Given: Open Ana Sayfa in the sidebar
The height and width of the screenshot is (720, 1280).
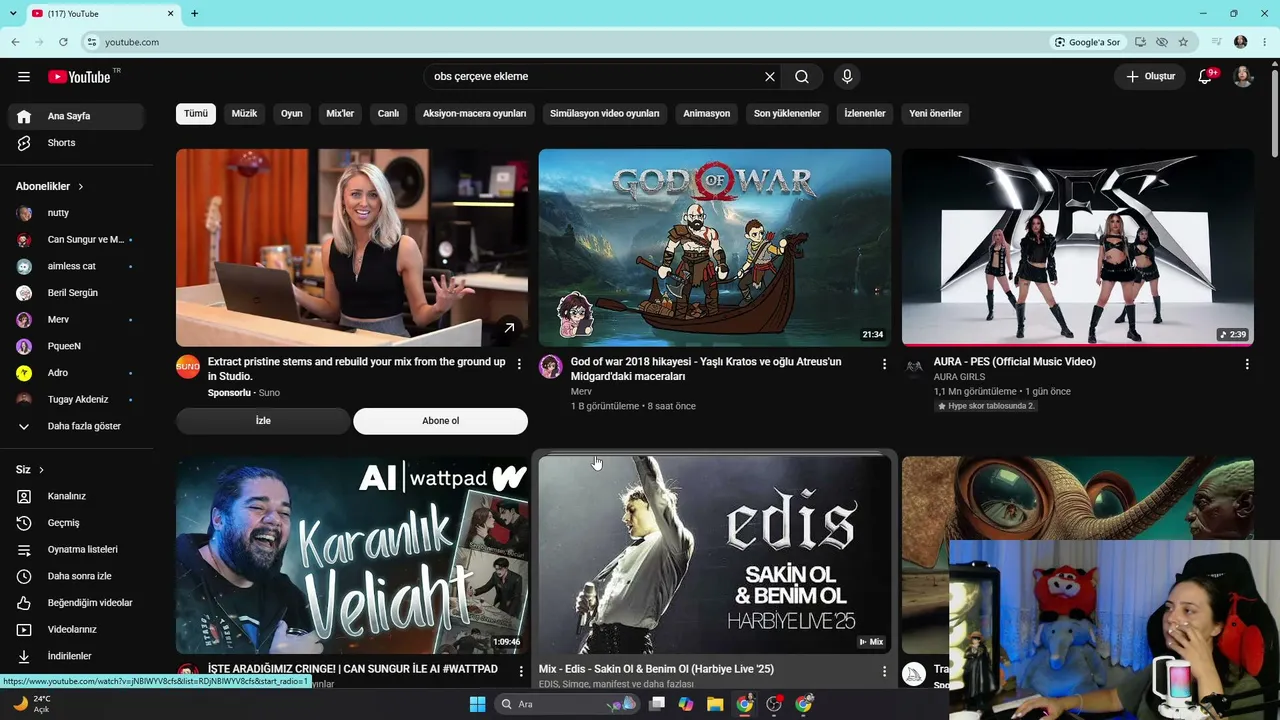Looking at the screenshot, I should click(x=76, y=116).
